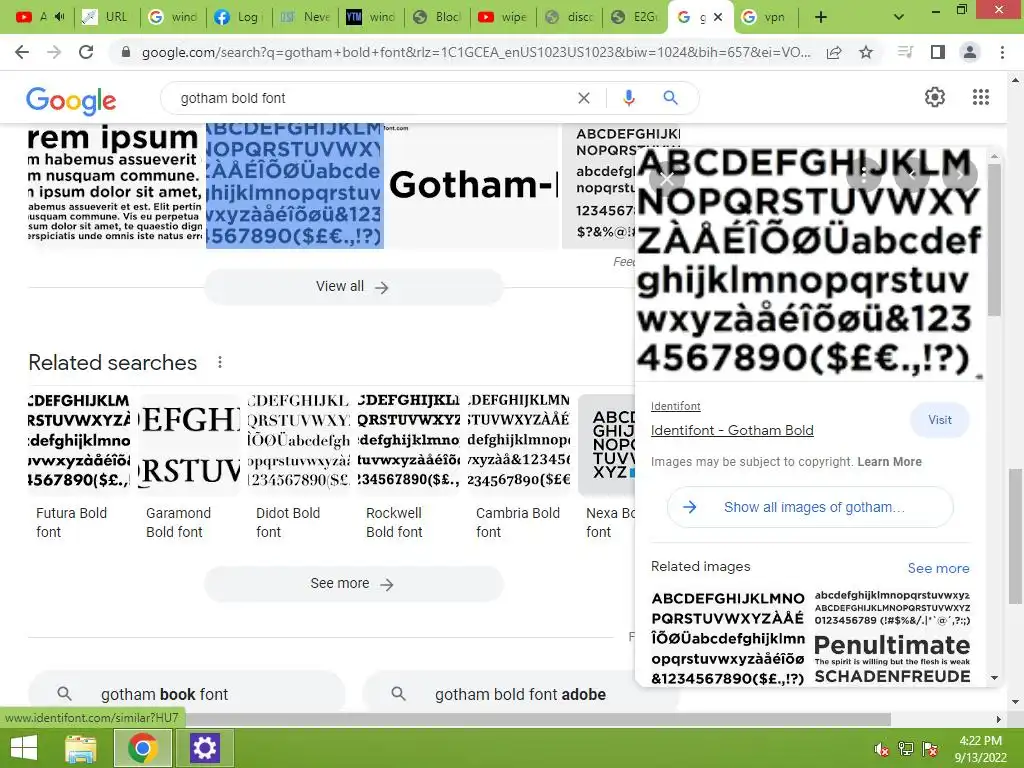Start voice search with microphone
This screenshot has height=768, width=1024.
pos(628,98)
